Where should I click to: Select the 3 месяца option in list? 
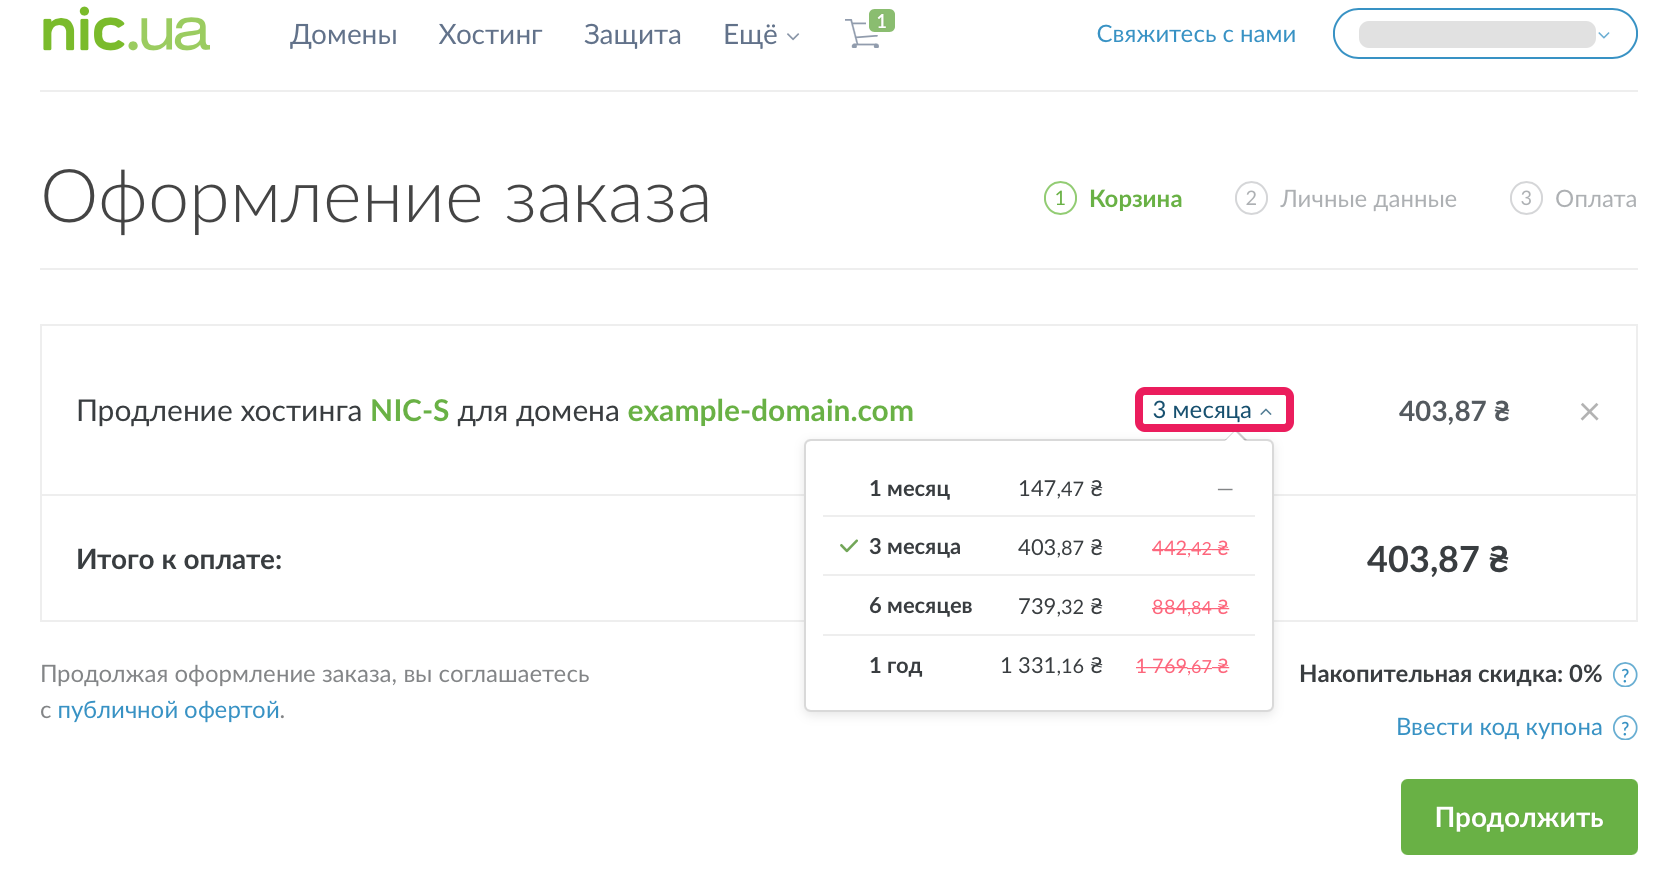click(x=1038, y=547)
